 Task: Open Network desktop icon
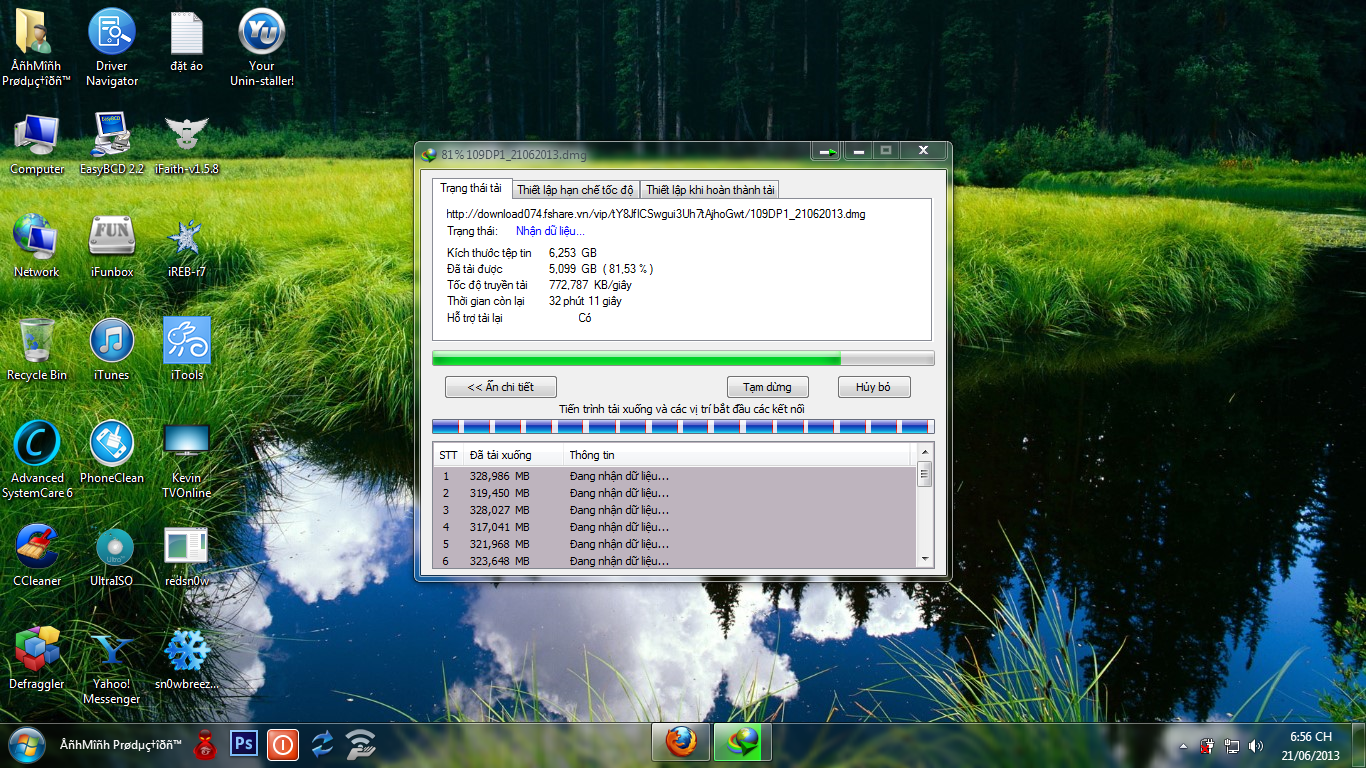[x=37, y=247]
